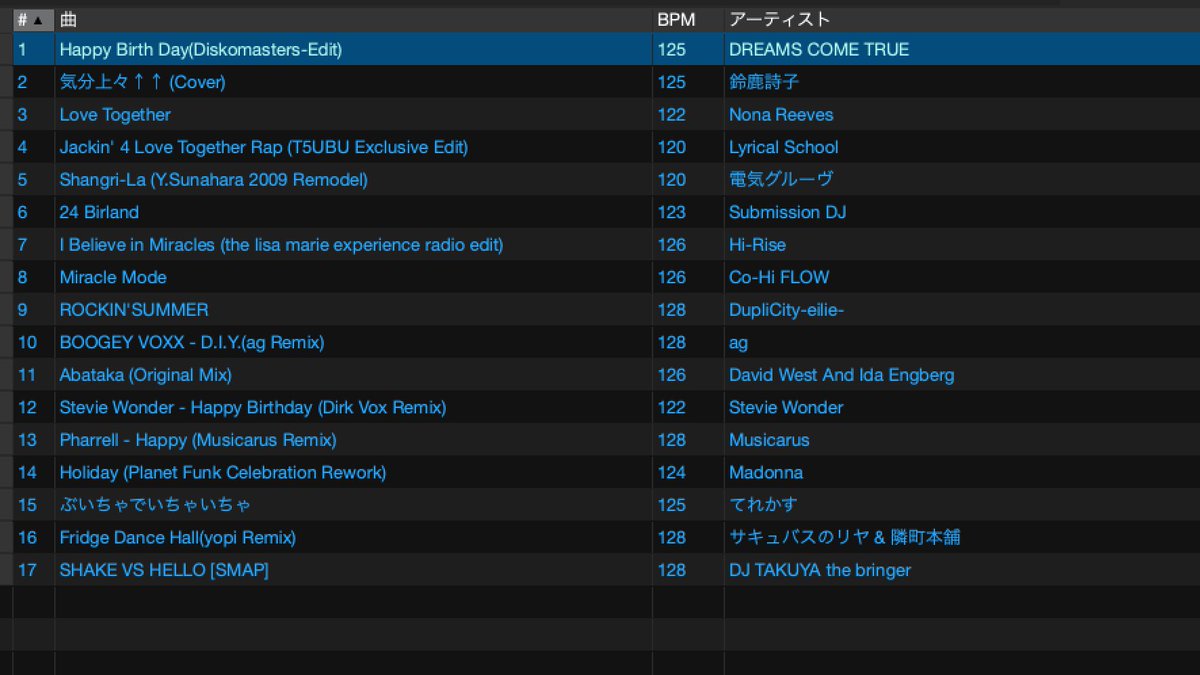Select Pharrell - Happy (Musicarus Remix)
Image resolution: width=1200 pixels, height=675 pixels.
tap(198, 440)
